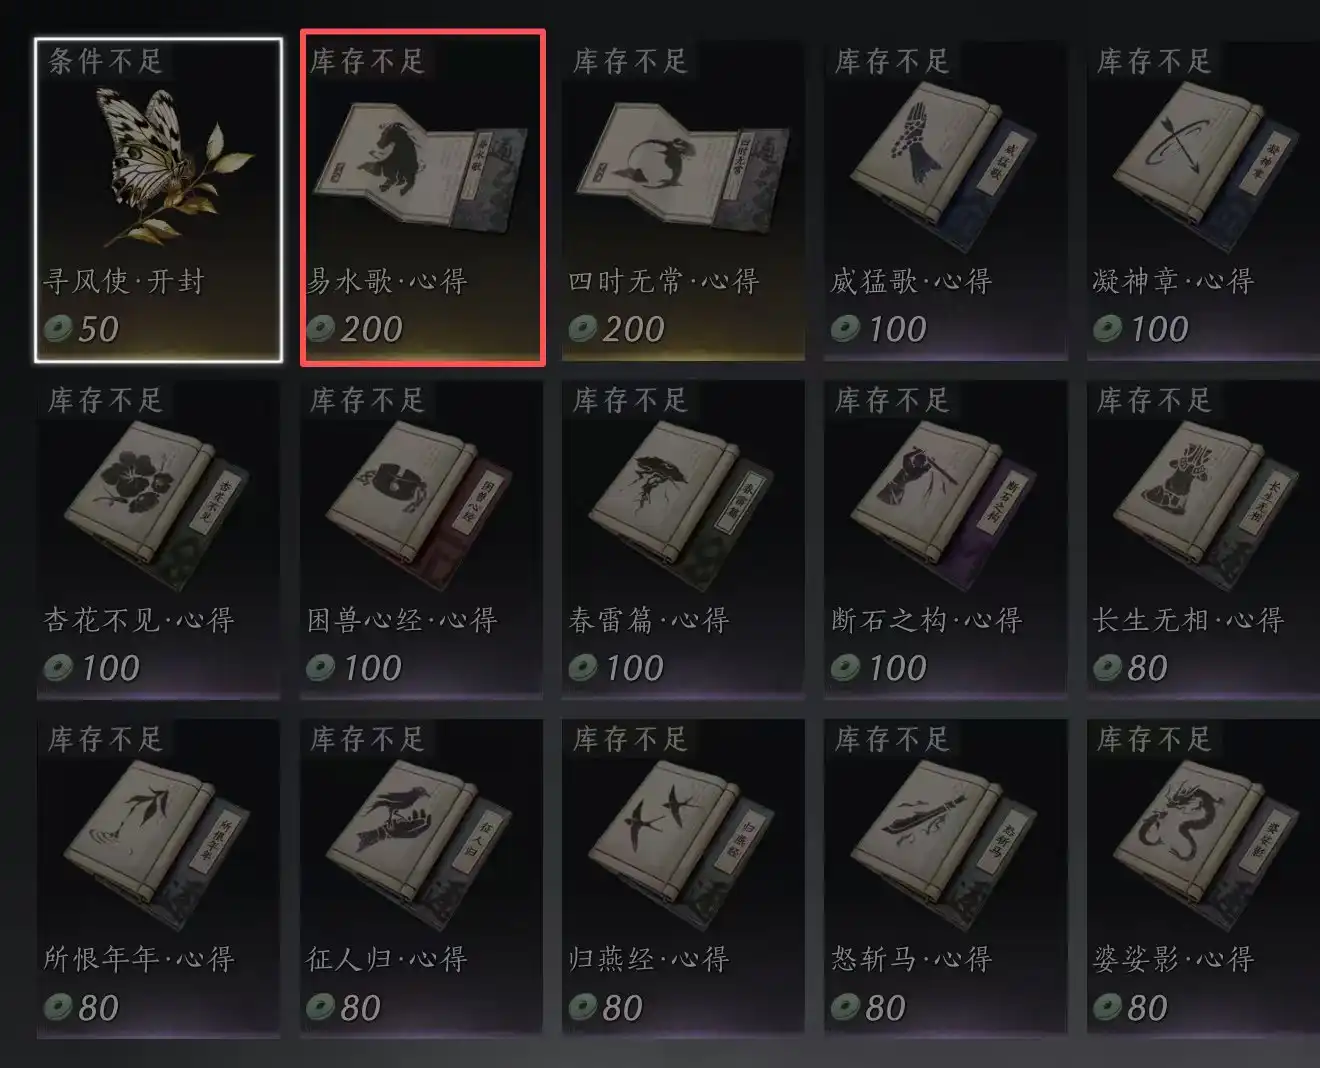
Task: Choose the 威猛歌·心得 gauntlet scroll
Action: 946,200
